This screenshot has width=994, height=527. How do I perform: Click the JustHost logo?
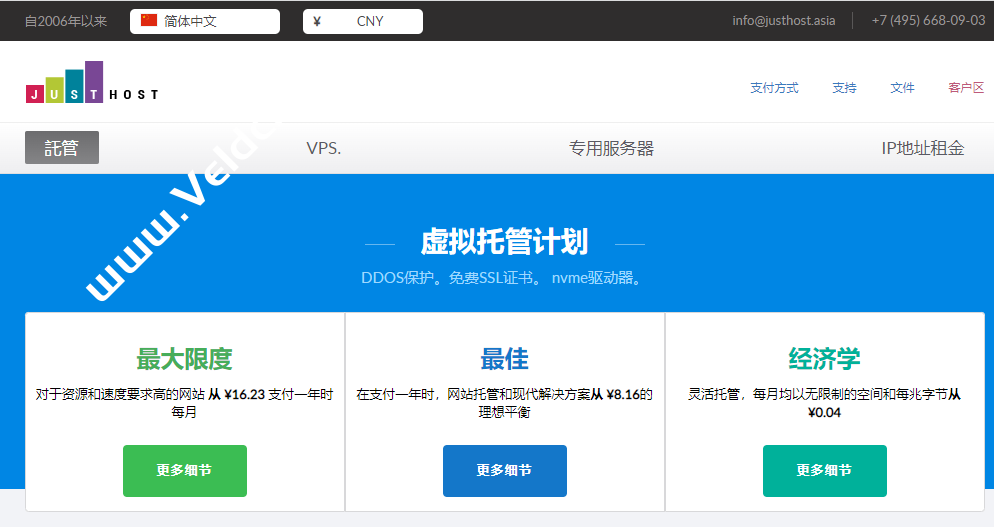pyautogui.click(x=92, y=82)
